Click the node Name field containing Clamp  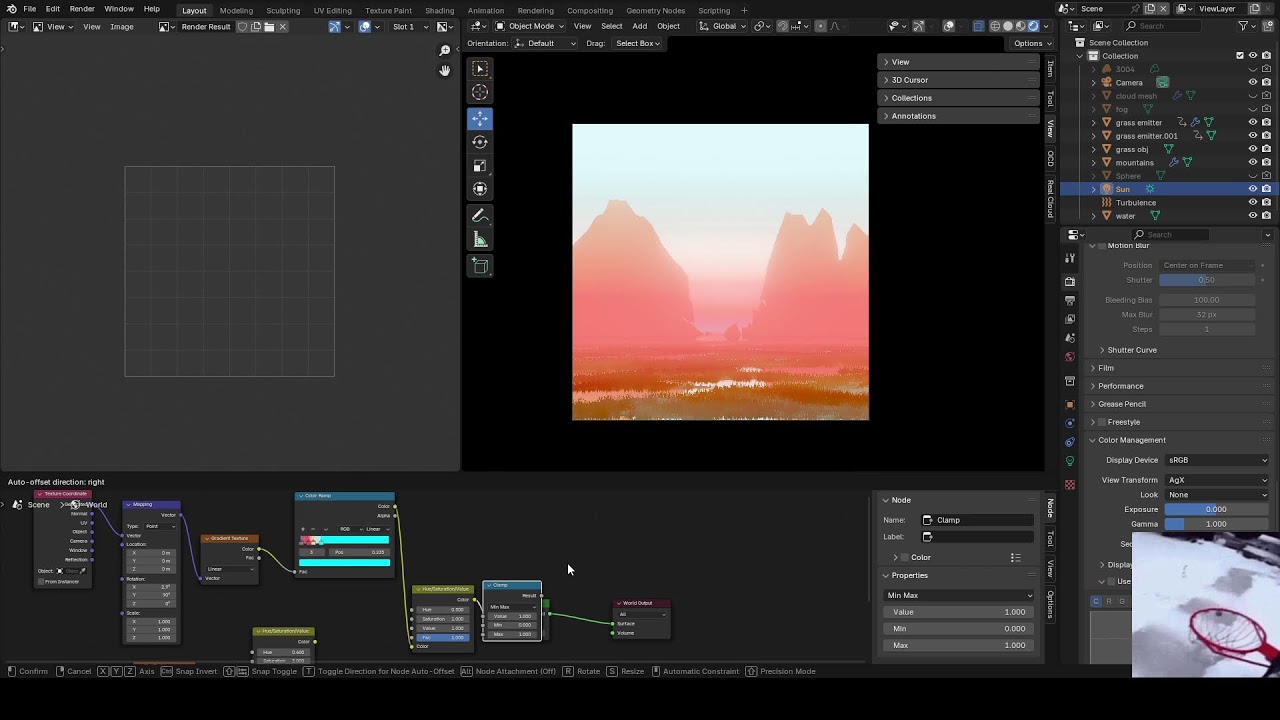point(977,520)
